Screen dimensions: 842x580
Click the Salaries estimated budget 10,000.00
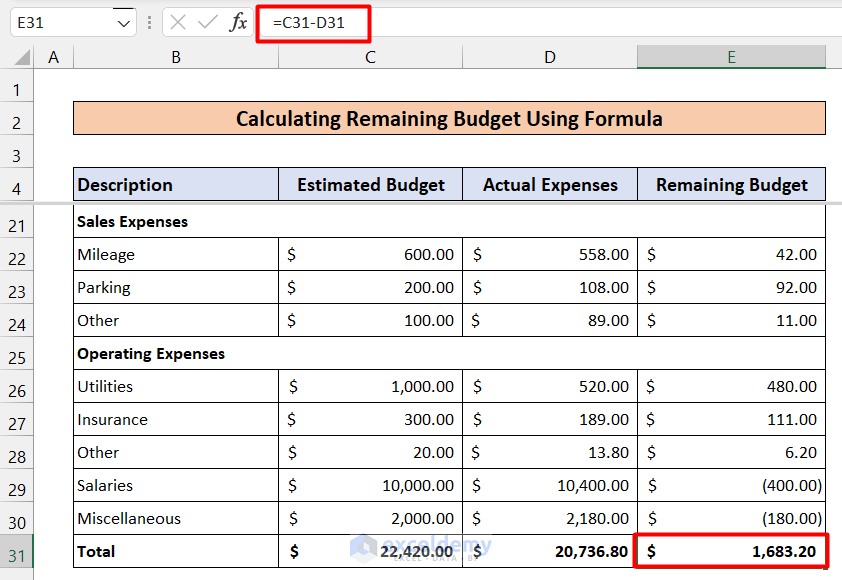(370, 485)
